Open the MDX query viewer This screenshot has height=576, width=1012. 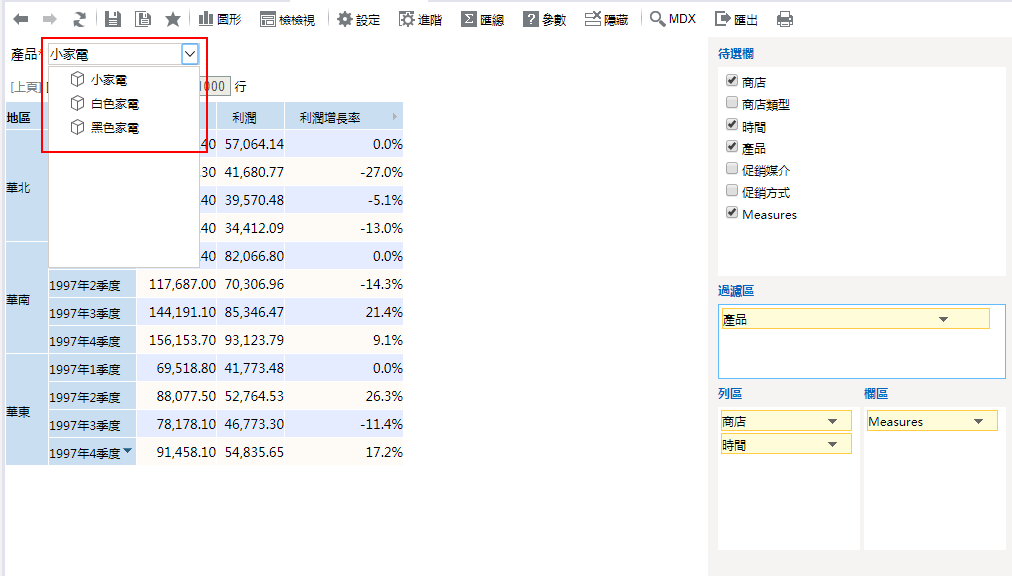pos(672,19)
